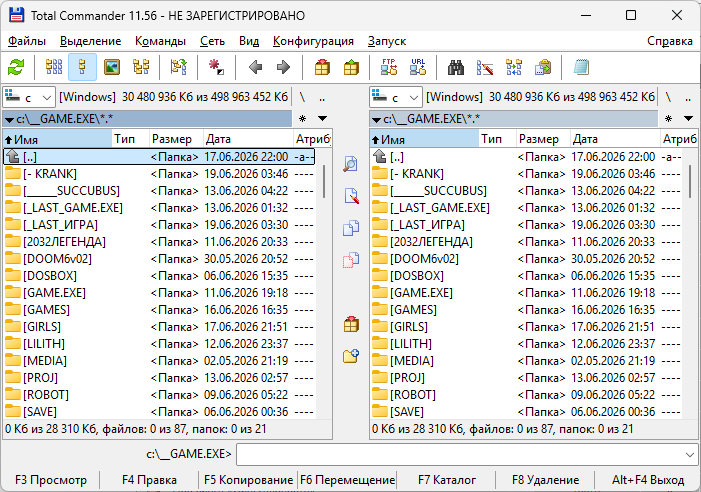Open the FTP connect icon
This screenshot has height=492, width=701.
389,67
